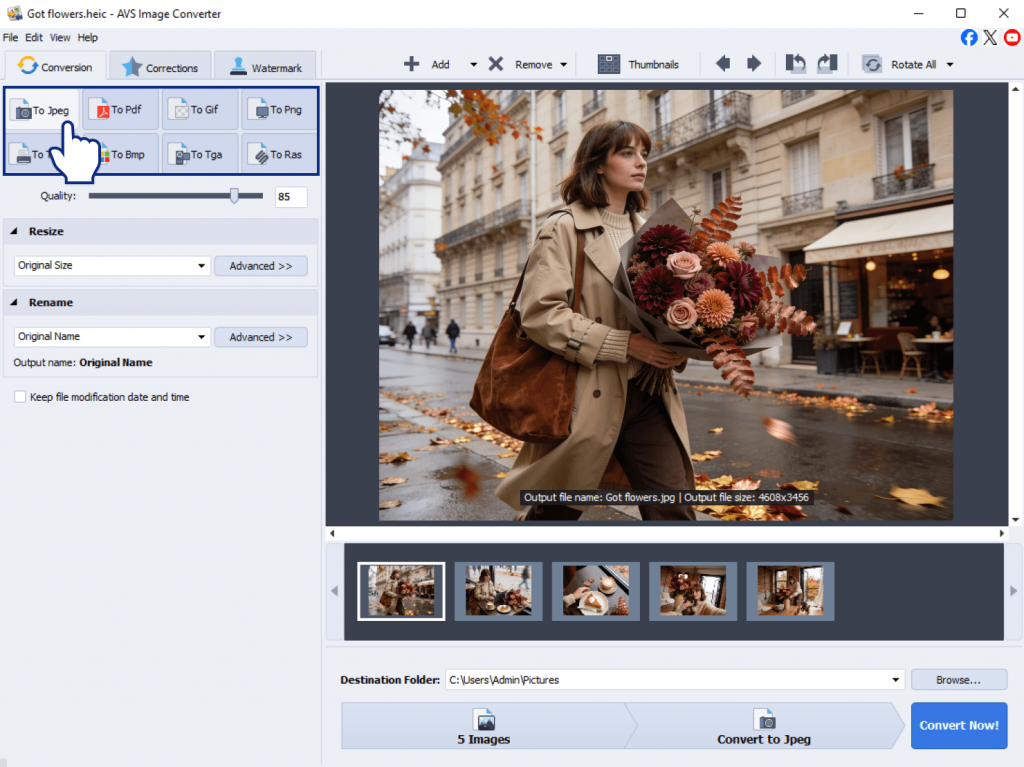The width and height of the screenshot is (1024, 767).
Task: Click the Browse... button
Action: 959,679
